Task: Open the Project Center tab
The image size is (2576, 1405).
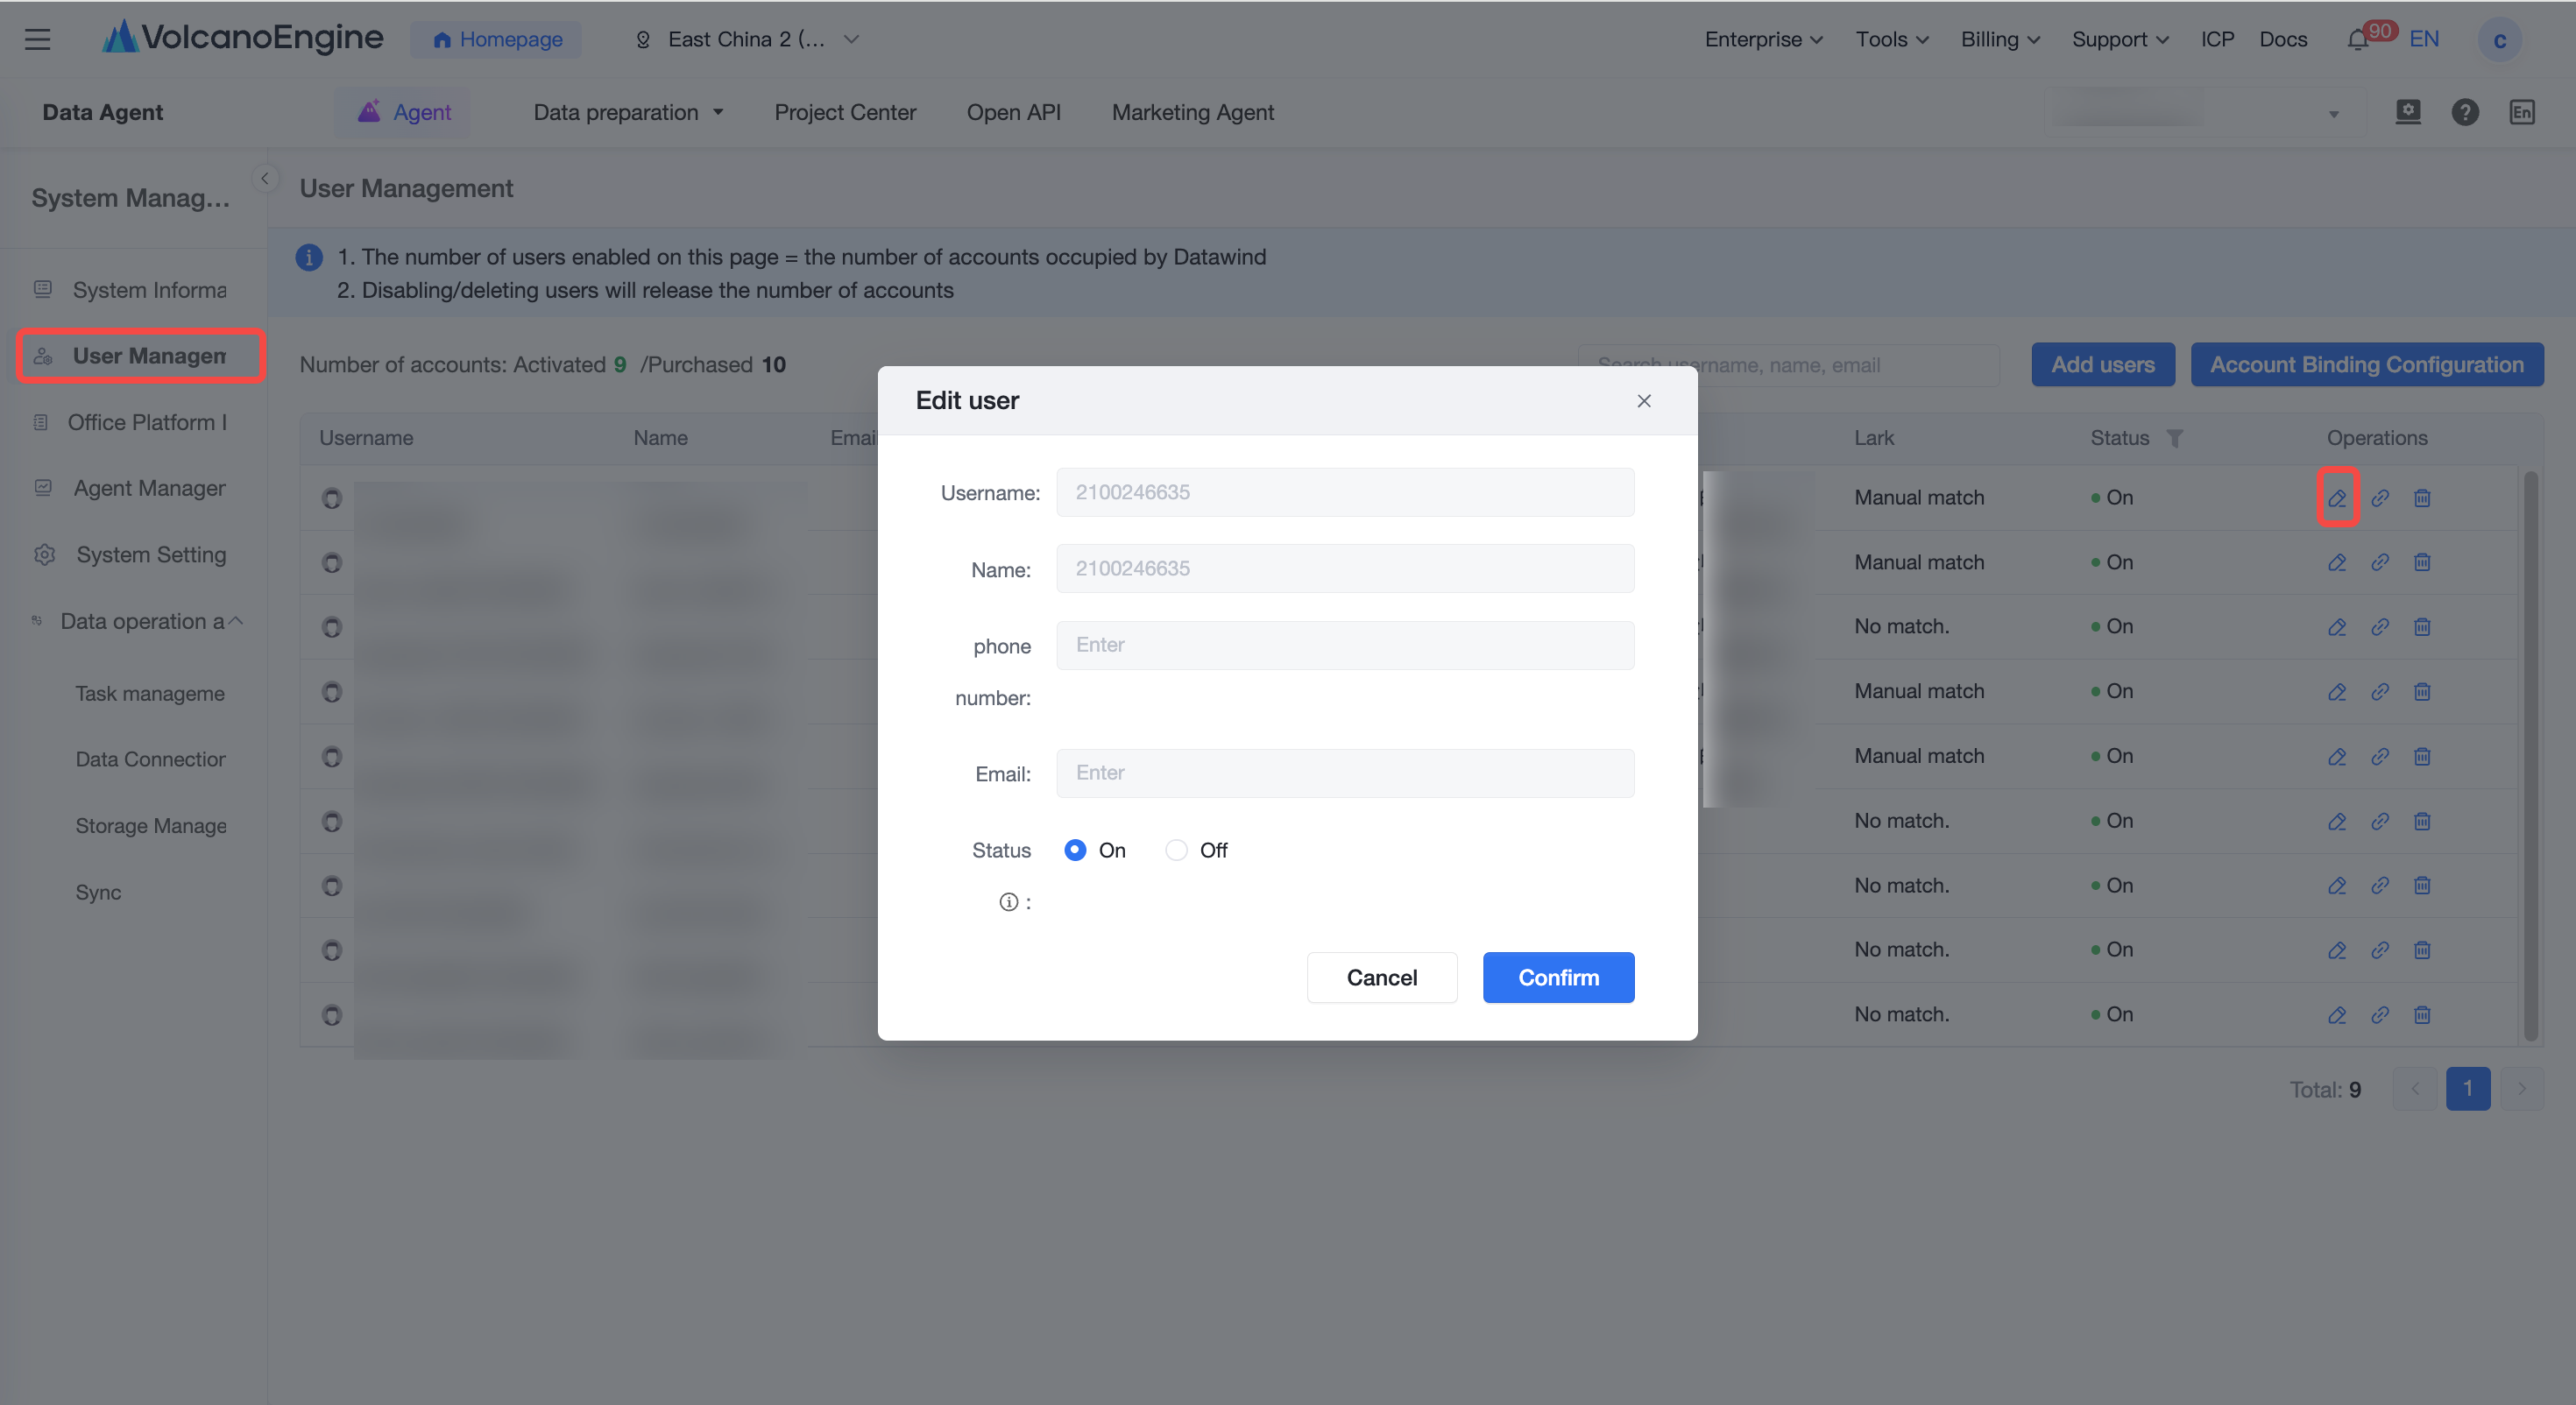Action: [845, 112]
